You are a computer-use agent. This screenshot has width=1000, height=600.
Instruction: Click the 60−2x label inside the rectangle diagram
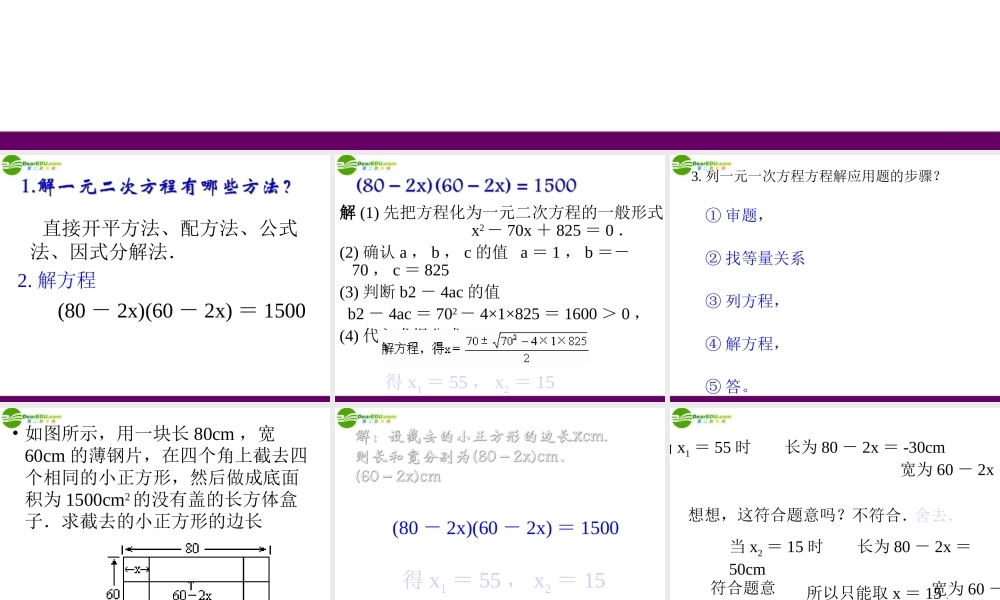click(192, 594)
